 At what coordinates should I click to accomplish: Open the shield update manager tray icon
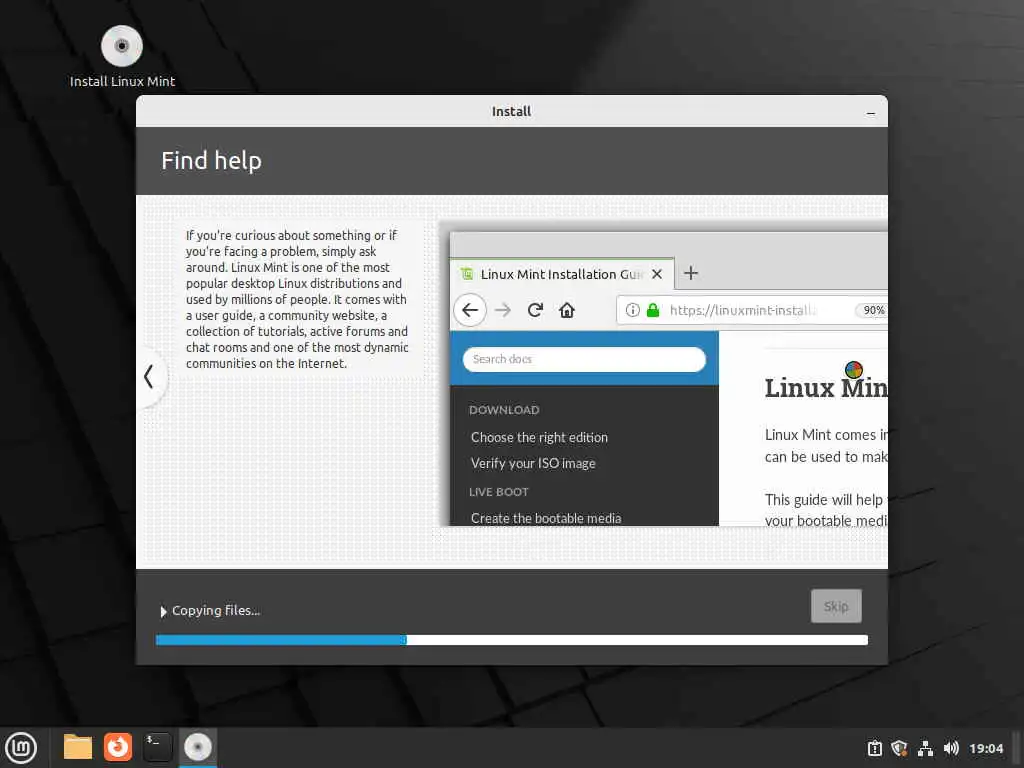(899, 748)
